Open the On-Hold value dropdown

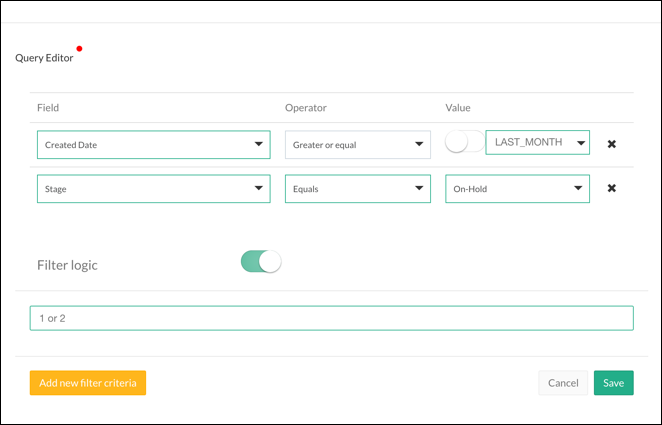[517, 188]
